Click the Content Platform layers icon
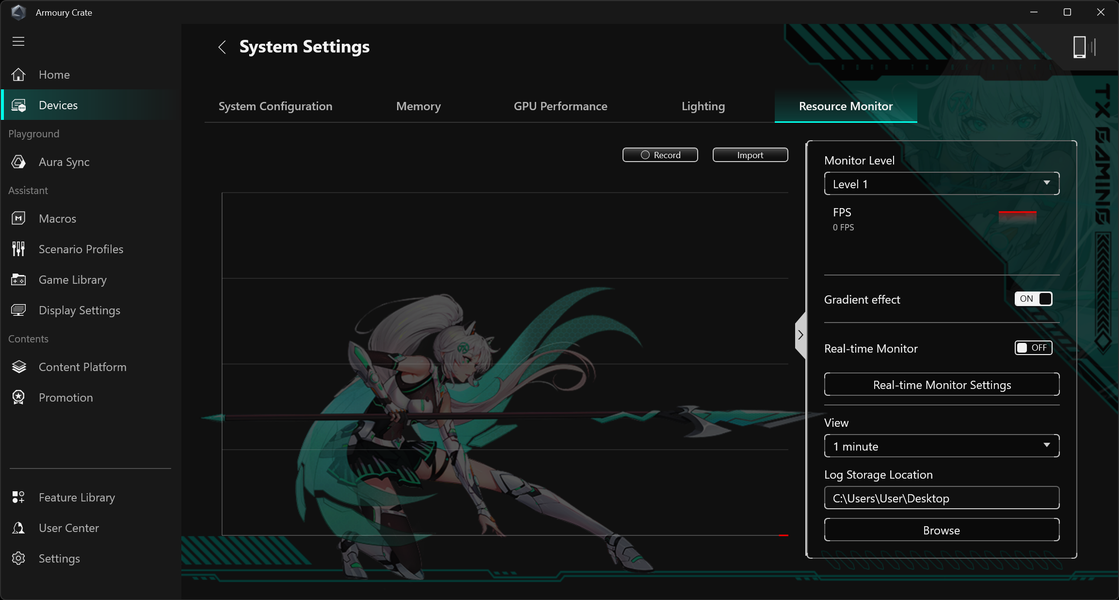This screenshot has height=600, width=1119. coord(19,367)
